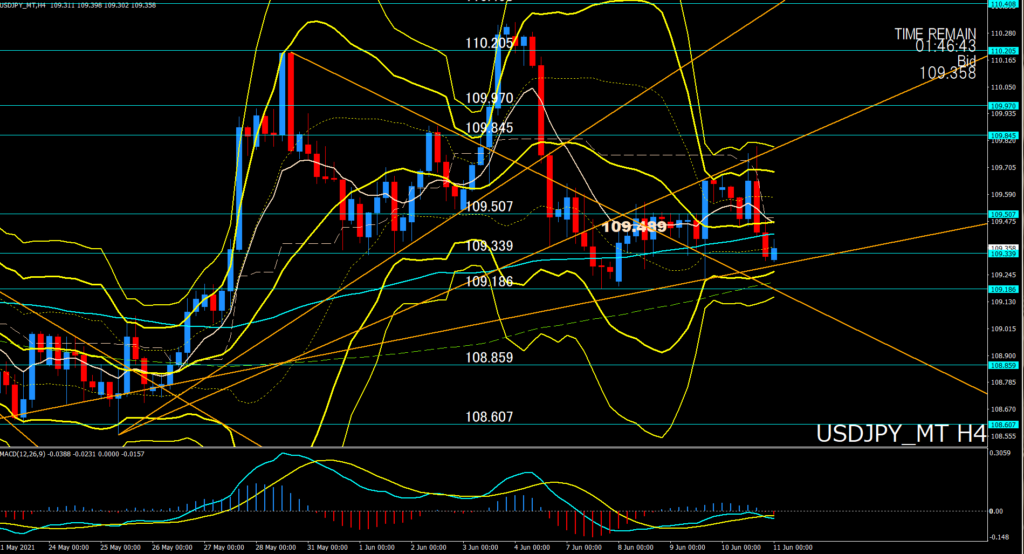Click the 1 Jun 00:00 date label
Viewport: 1024px width, 554px height.
point(377,547)
